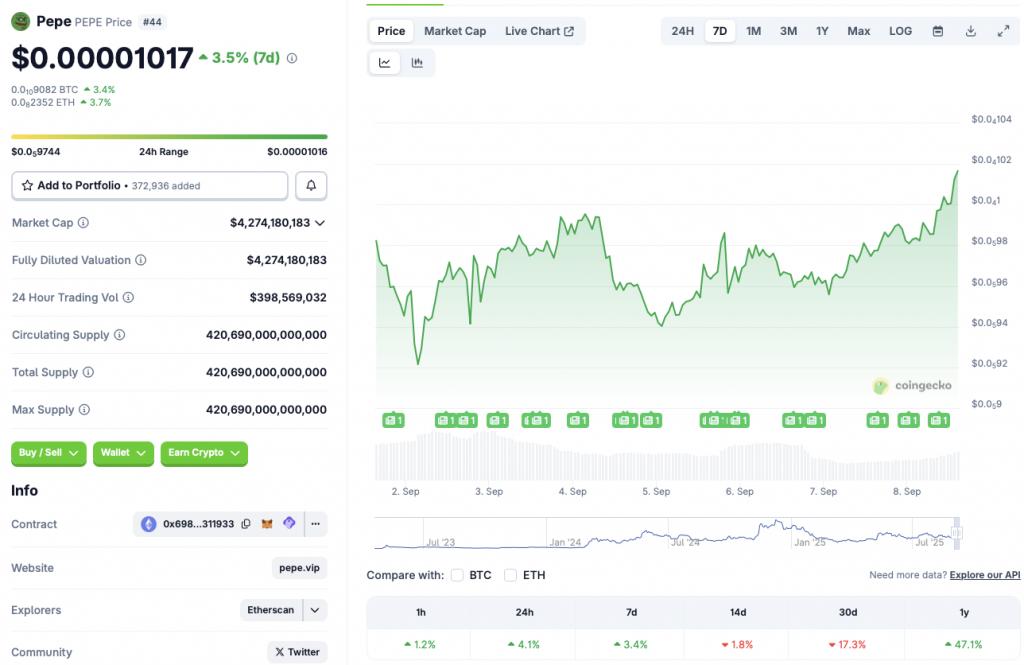Open the Explore our API link
The height and width of the screenshot is (665, 1024).
point(984,575)
